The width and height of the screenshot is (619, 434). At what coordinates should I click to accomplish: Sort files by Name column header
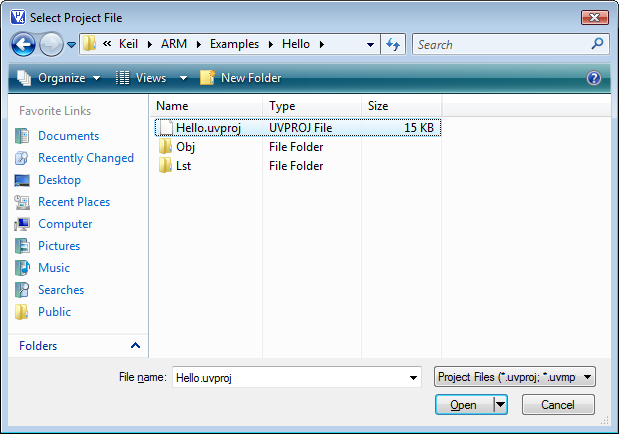pos(205,105)
